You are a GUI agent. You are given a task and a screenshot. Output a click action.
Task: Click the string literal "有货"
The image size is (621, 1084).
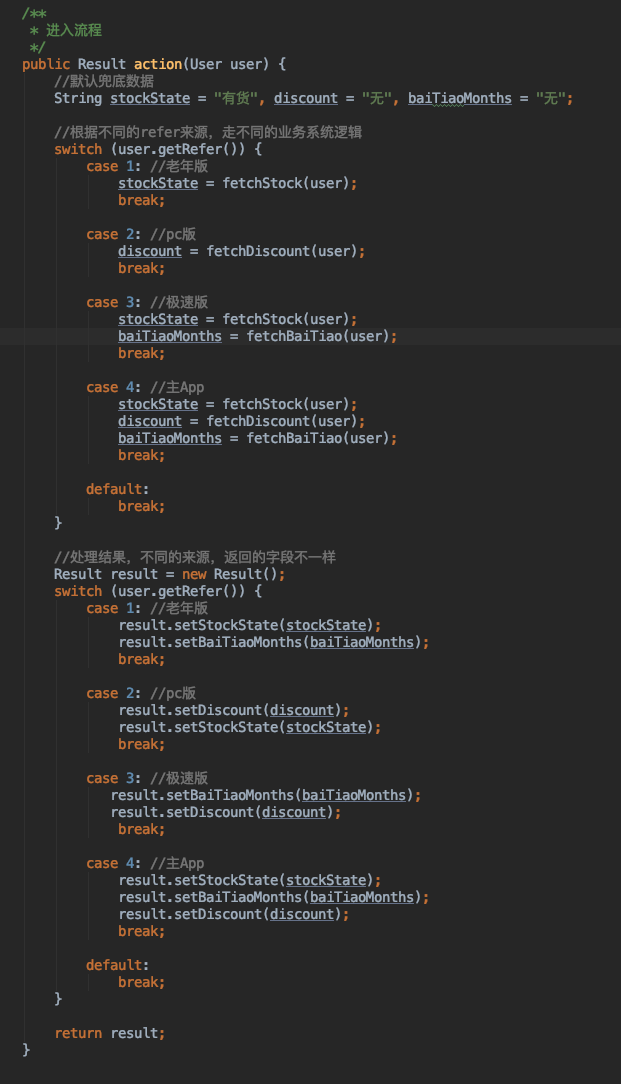(x=237, y=98)
